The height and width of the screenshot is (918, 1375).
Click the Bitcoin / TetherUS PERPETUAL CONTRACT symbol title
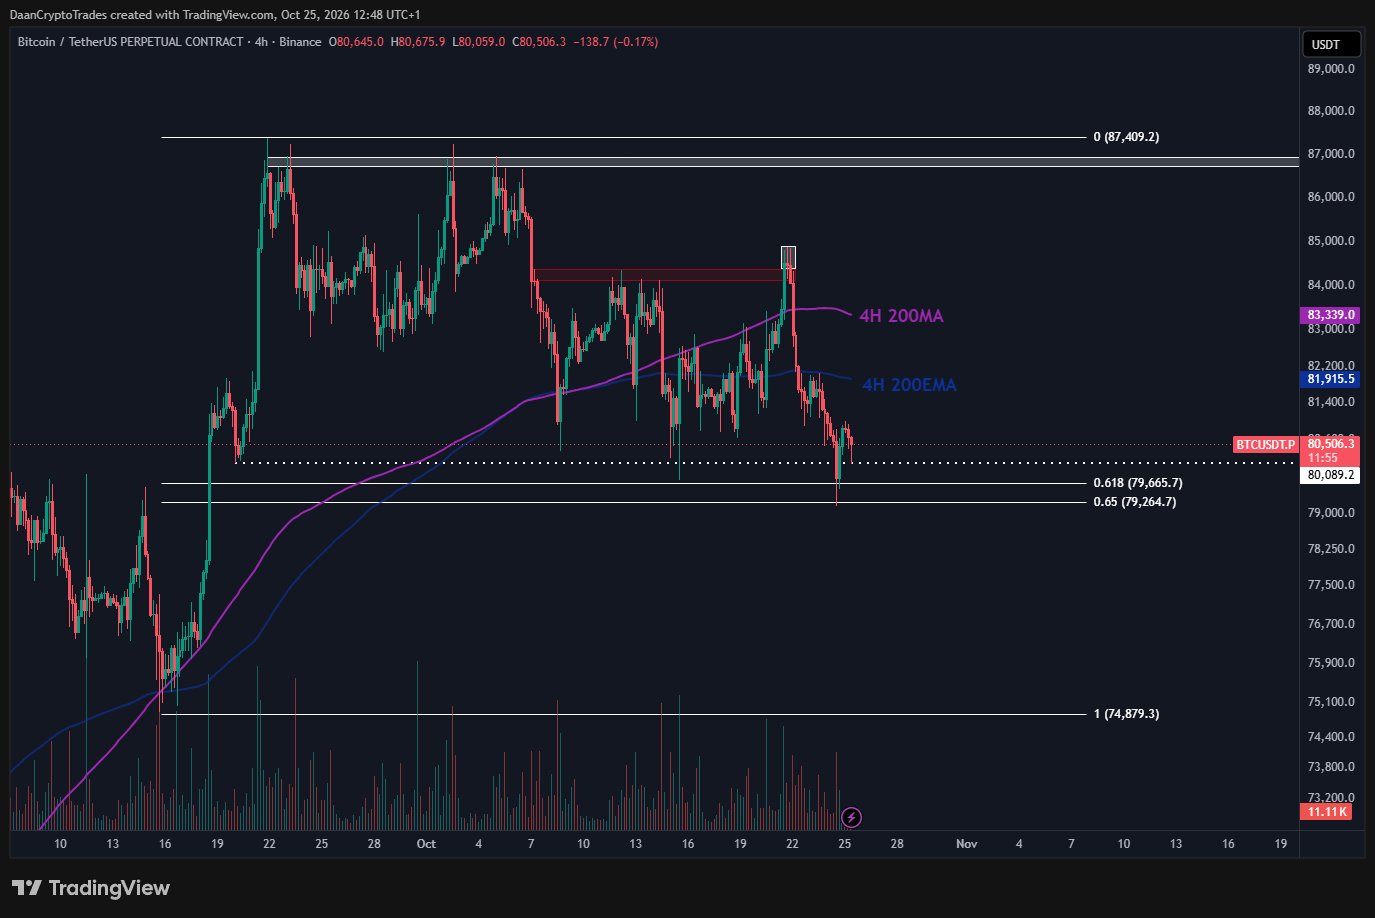click(x=130, y=42)
